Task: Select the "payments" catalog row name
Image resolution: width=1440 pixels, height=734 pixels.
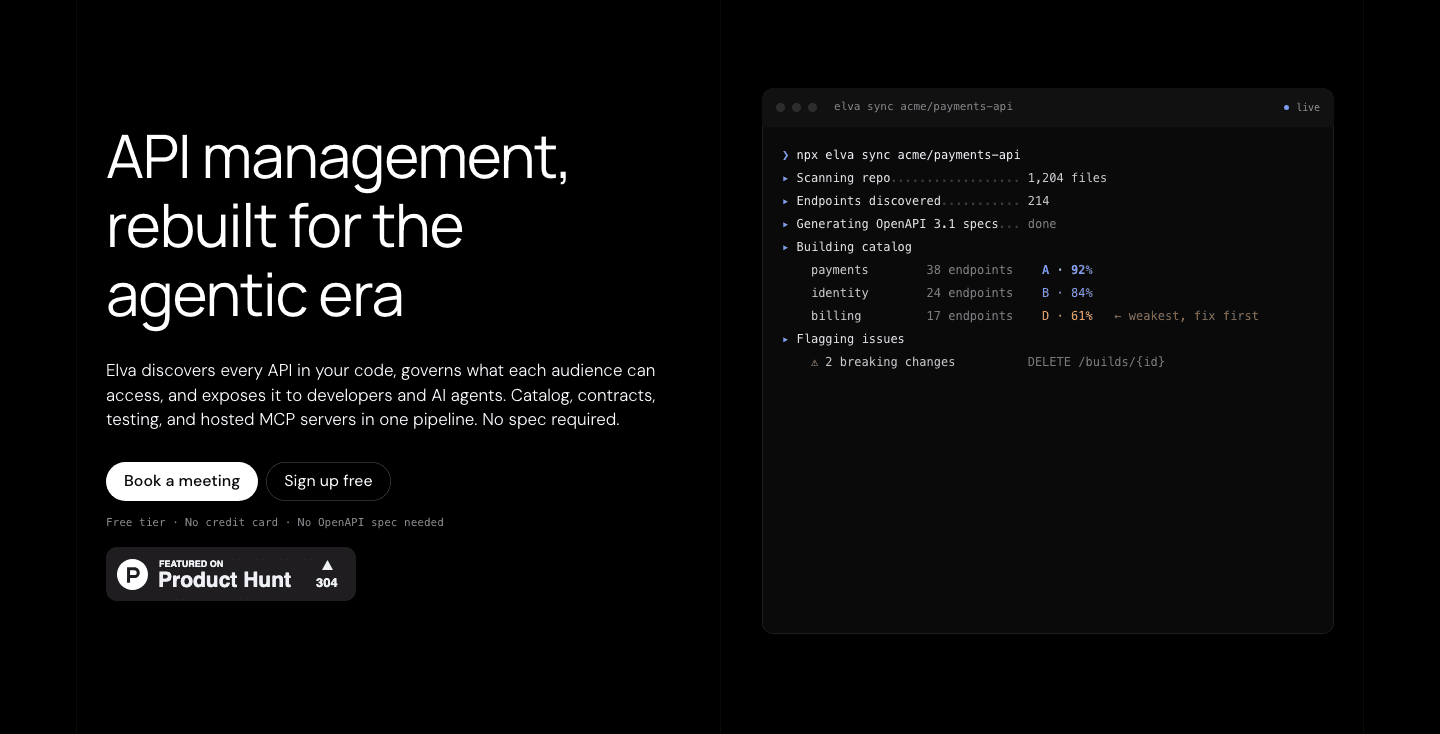Action: pyautogui.click(x=840, y=270)
